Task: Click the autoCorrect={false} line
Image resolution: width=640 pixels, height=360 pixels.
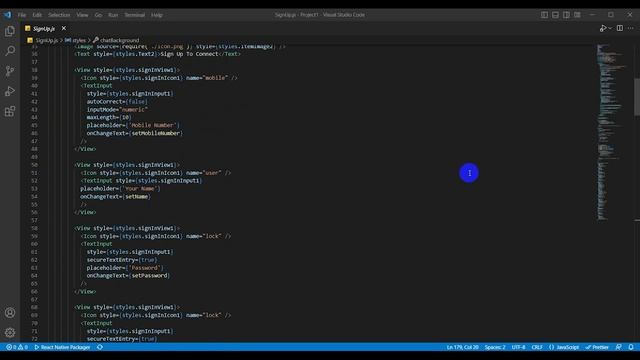Action: (117, 102)
